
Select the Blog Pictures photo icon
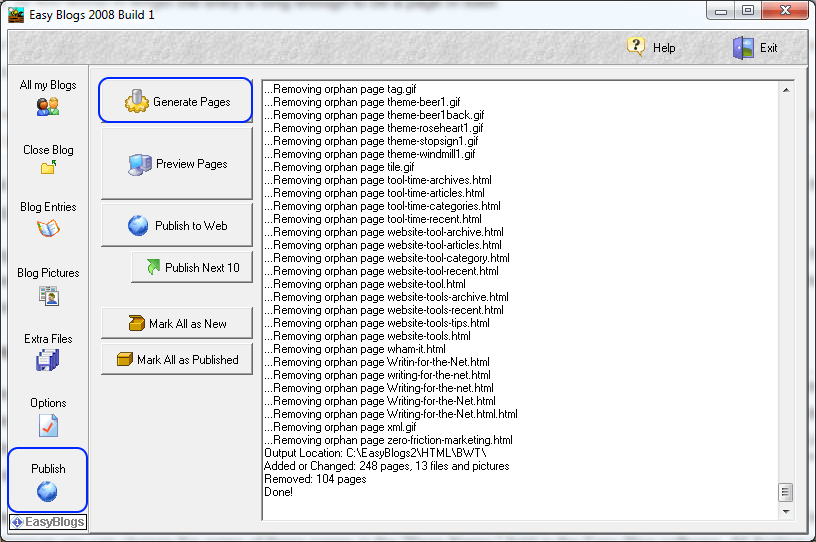point(48,296)
